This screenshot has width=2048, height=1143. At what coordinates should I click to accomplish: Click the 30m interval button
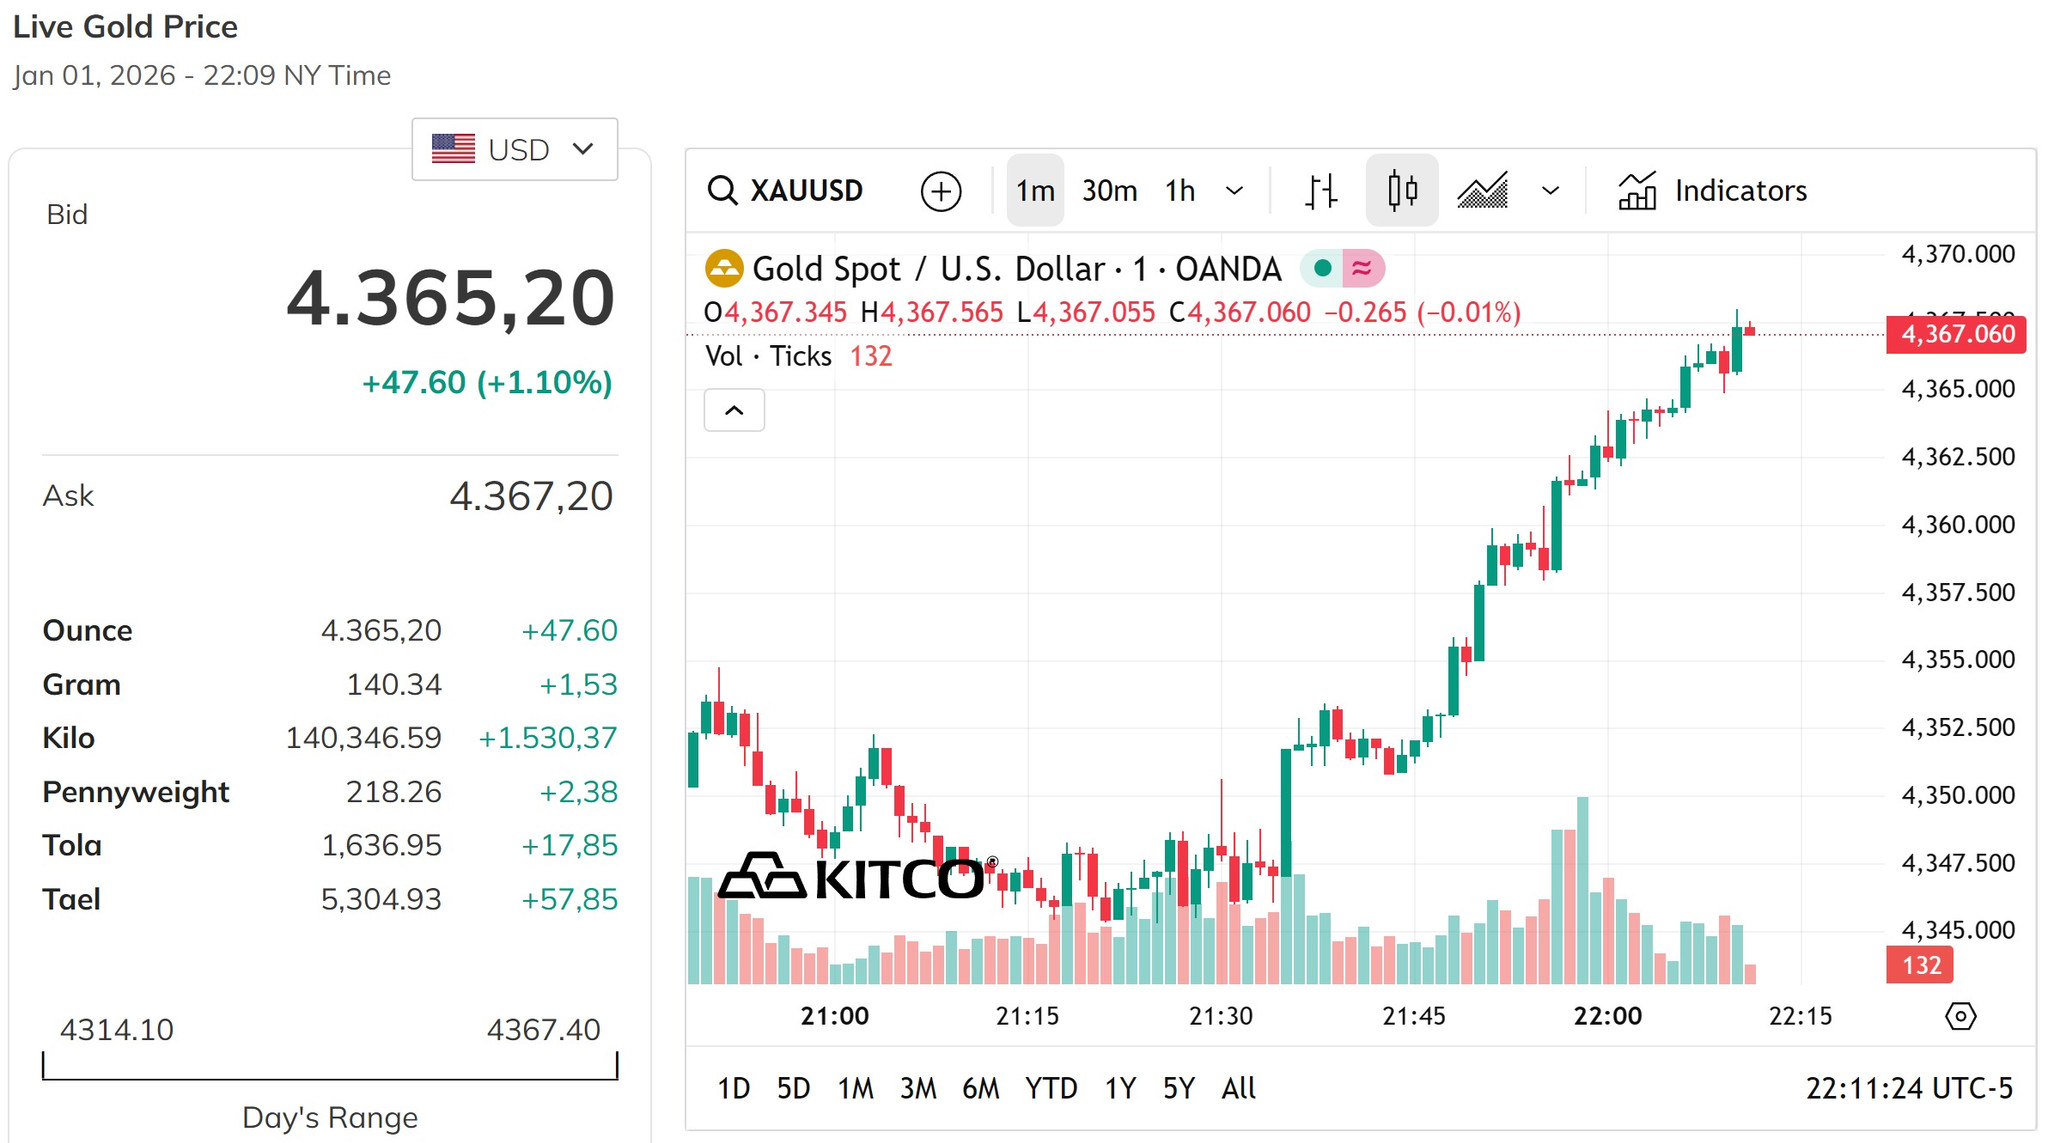coord(1109,190)
